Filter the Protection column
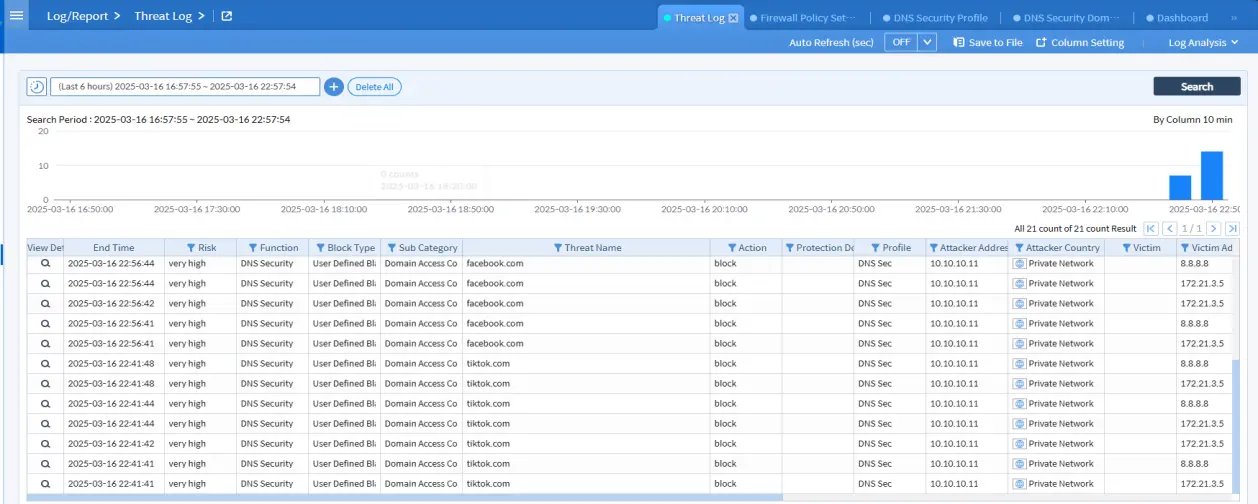This screenshot has width=1258, height=504. (789, 248)
